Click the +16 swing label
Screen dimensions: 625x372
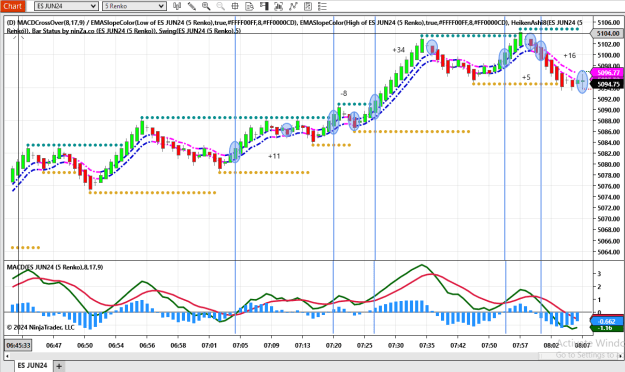pyautogui.click(x=570, y=55)
